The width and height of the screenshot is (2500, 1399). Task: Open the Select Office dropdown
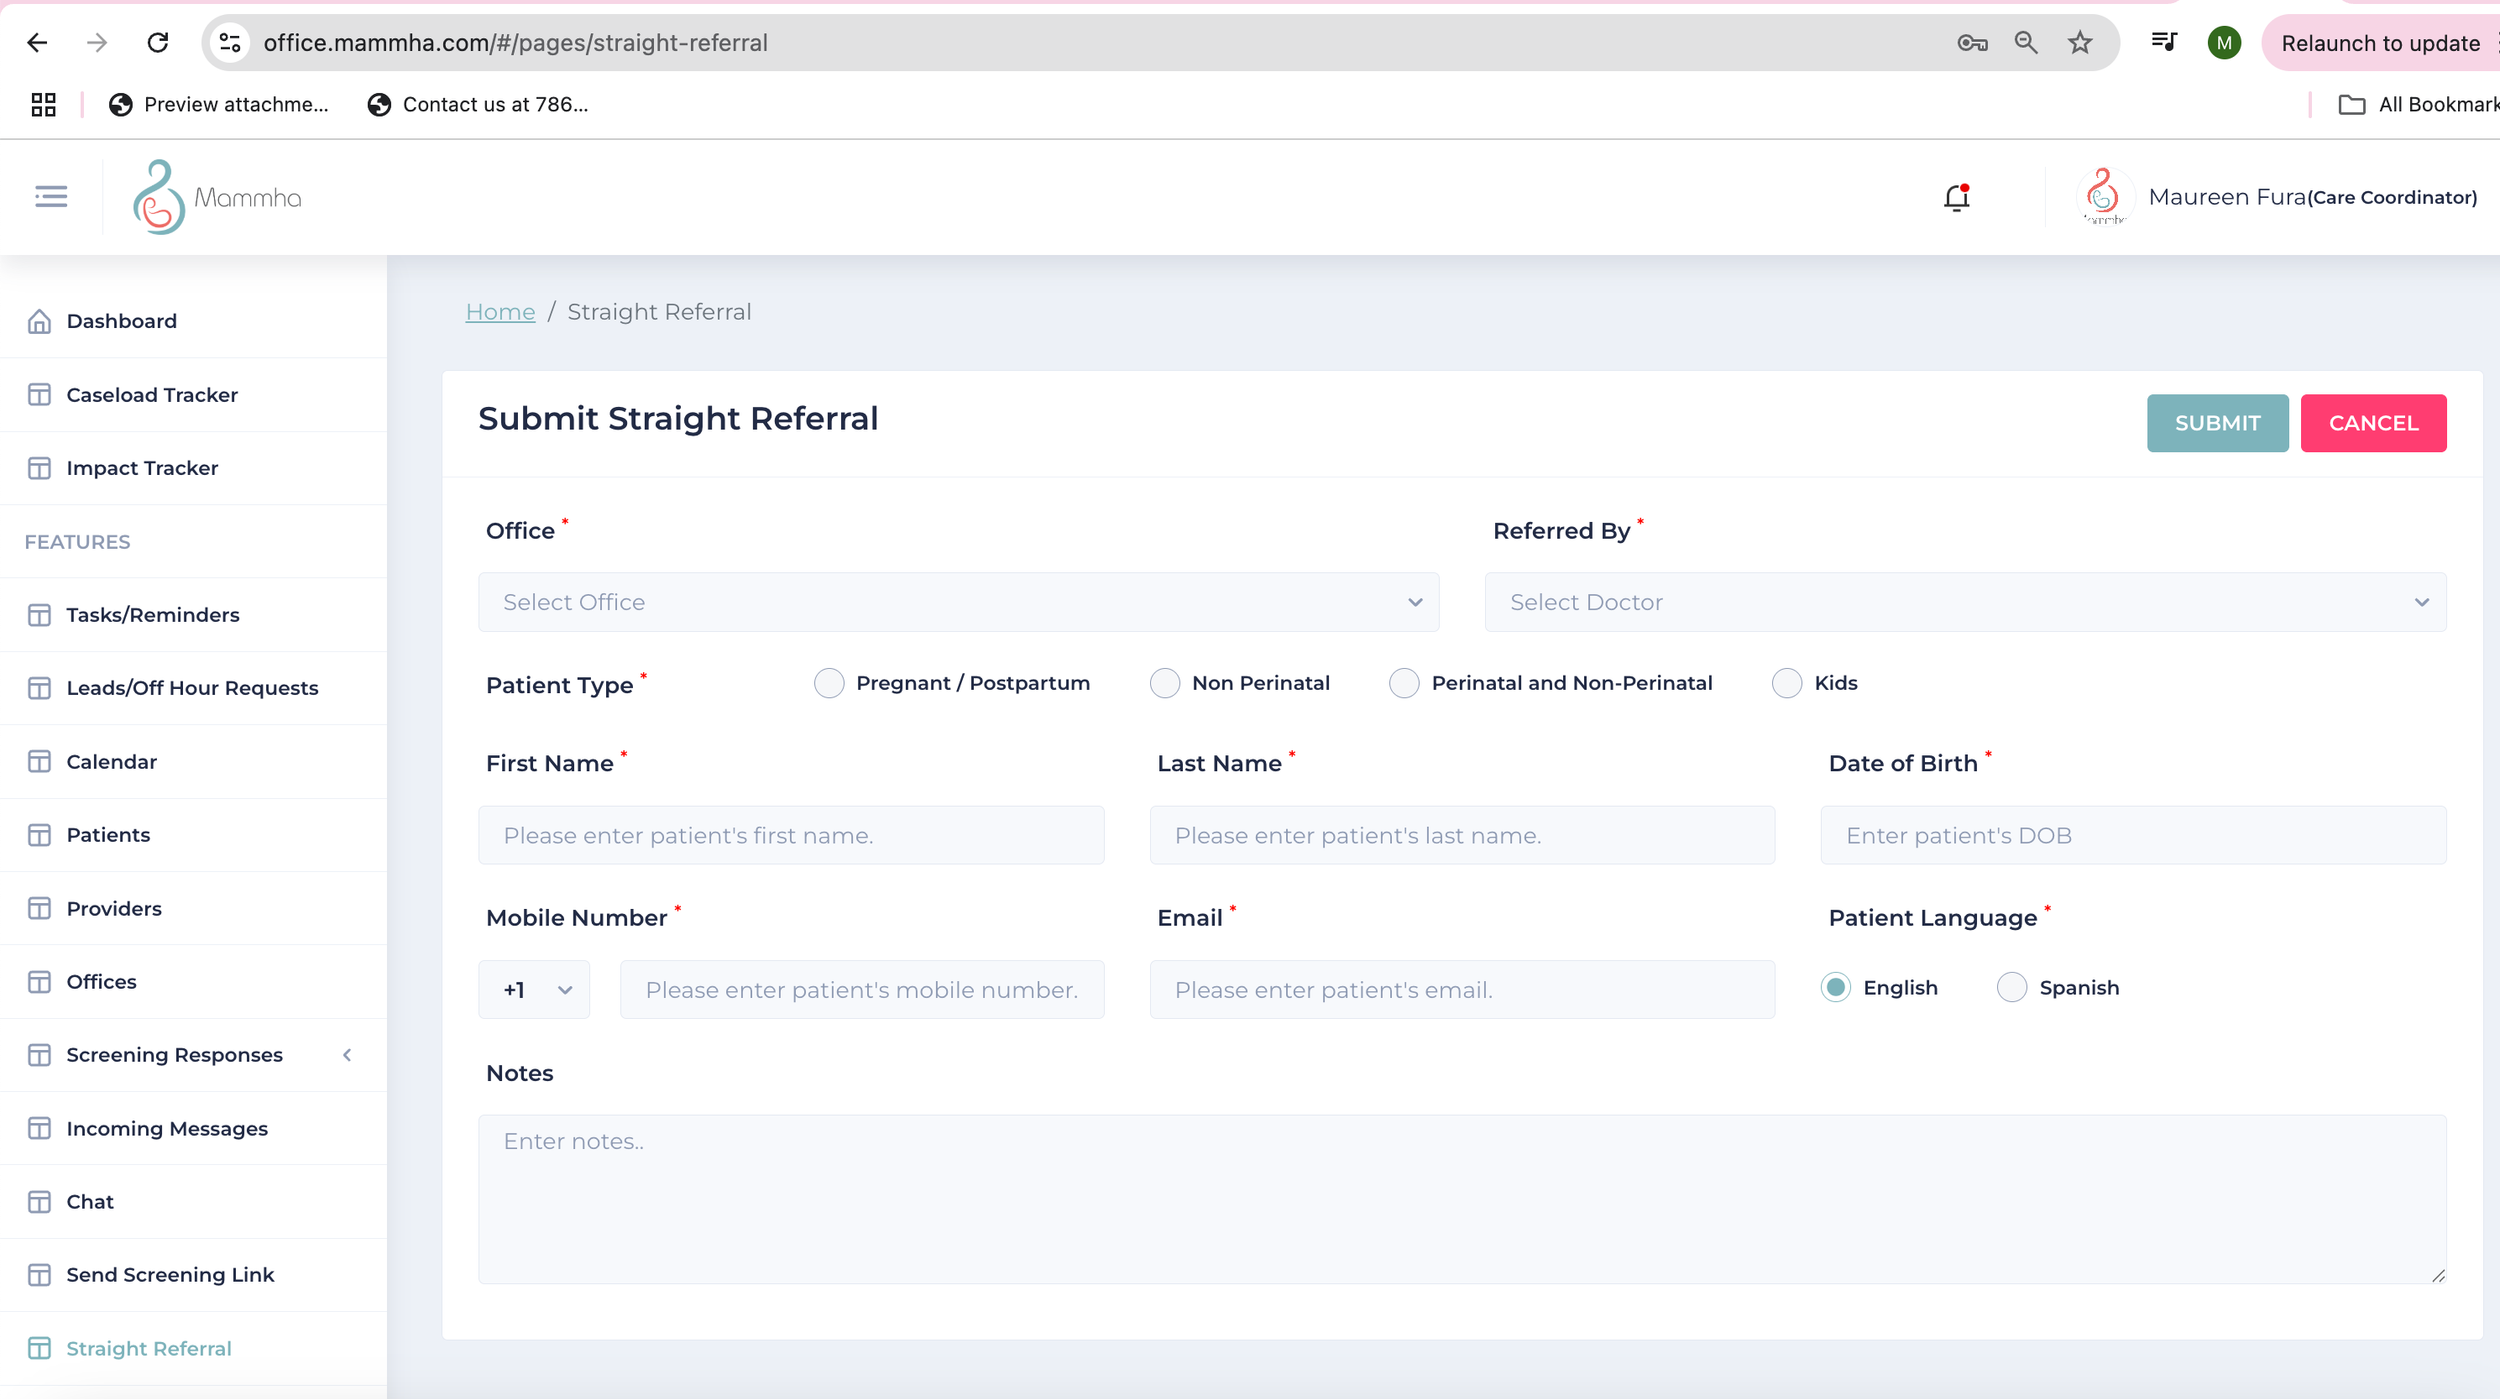click(x=958, y=602)
